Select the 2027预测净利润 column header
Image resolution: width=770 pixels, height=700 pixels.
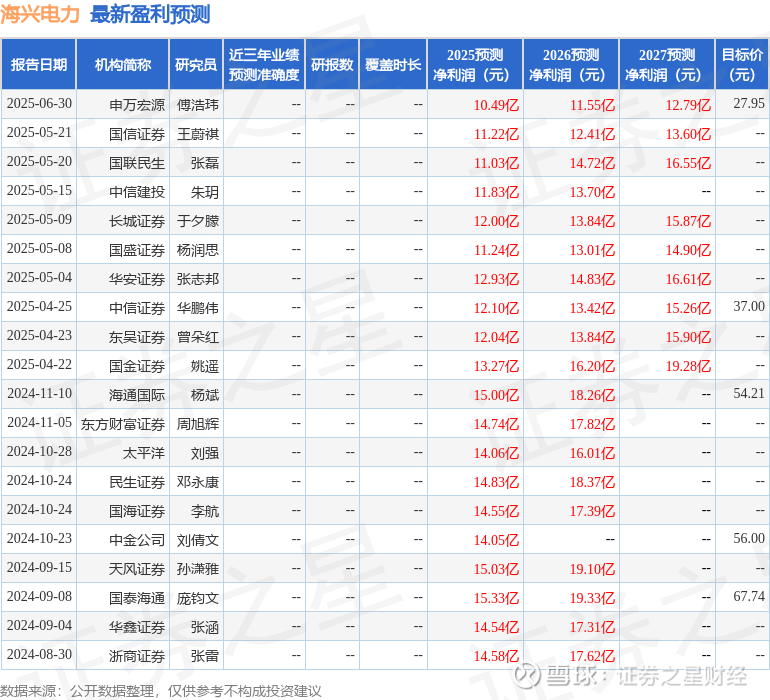click(667, 64)
